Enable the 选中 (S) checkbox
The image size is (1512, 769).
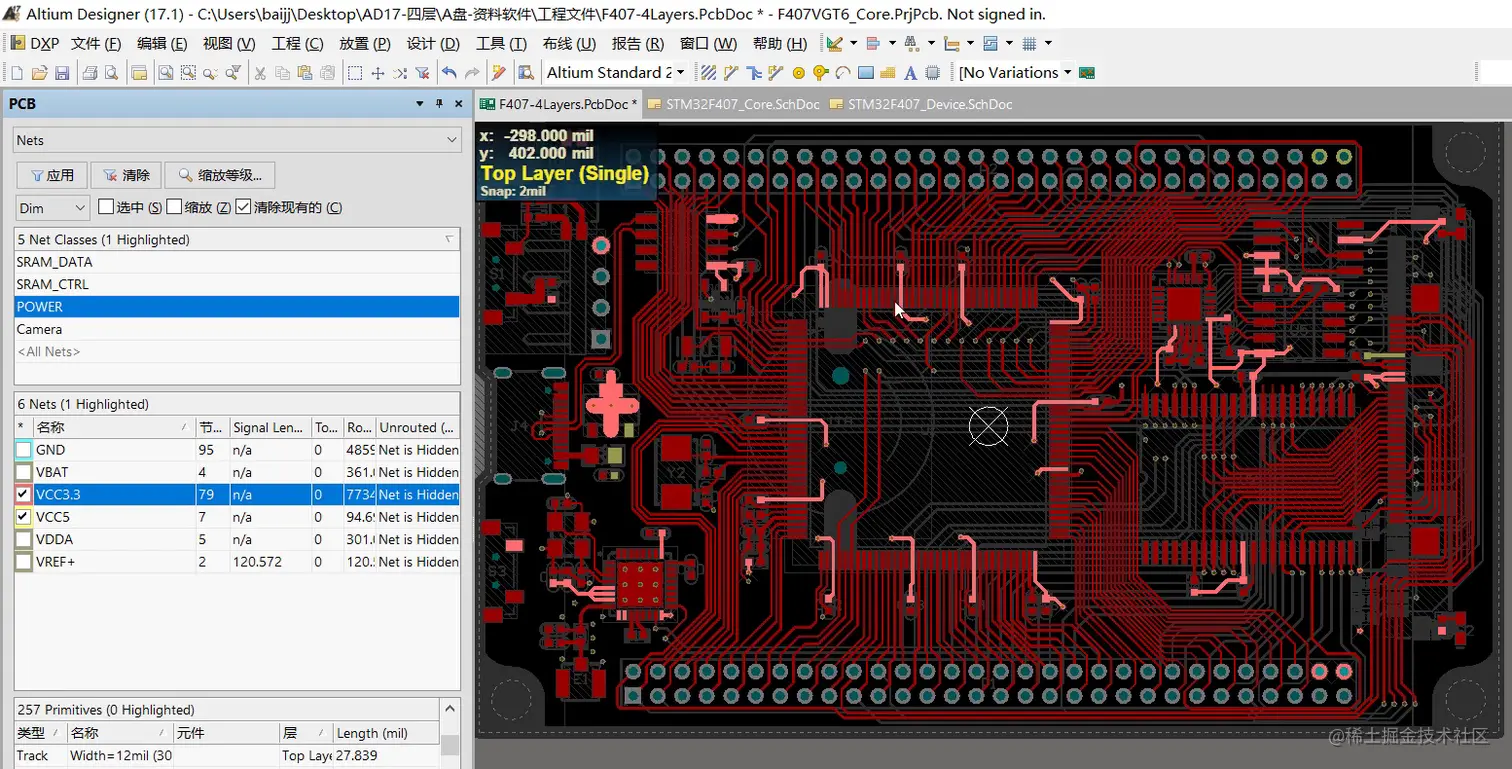(x=106, y=207)
